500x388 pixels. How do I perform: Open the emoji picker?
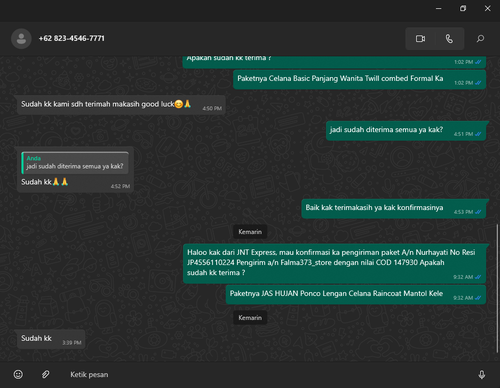point(18,374)
